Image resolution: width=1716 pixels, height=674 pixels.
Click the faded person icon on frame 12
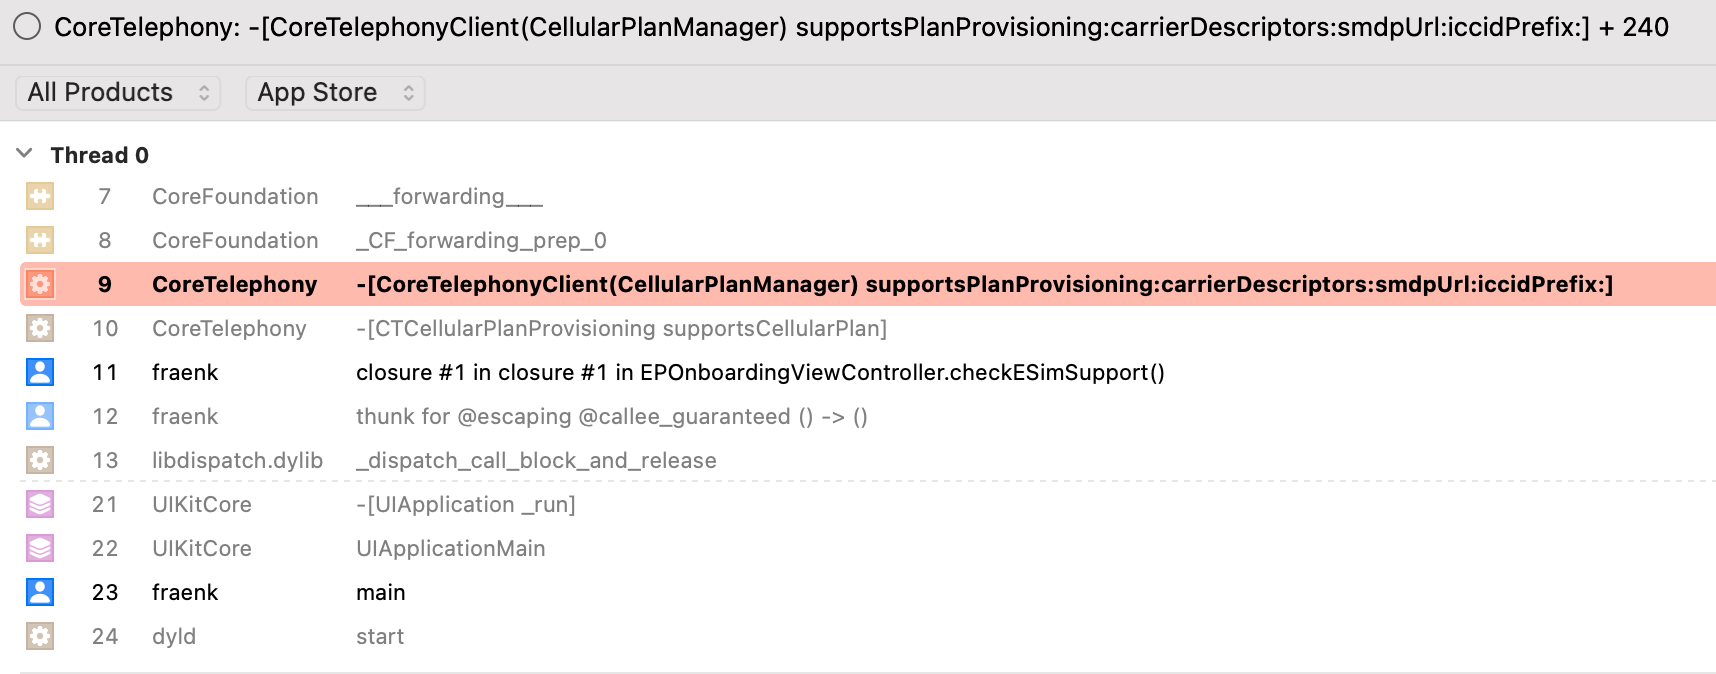[x=40, y=416]
